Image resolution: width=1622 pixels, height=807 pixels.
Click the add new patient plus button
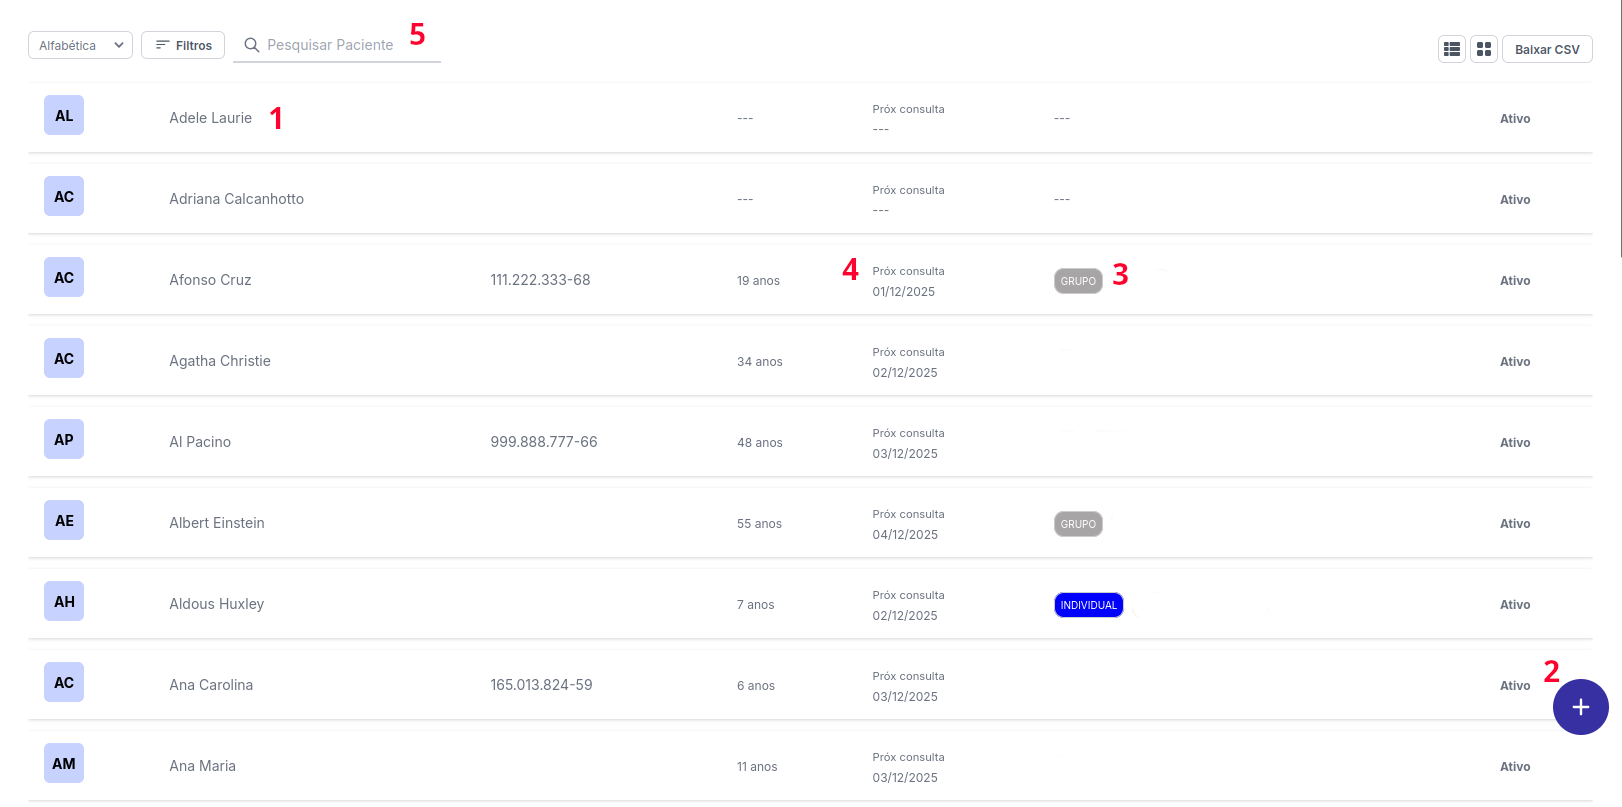point(1580,707)
